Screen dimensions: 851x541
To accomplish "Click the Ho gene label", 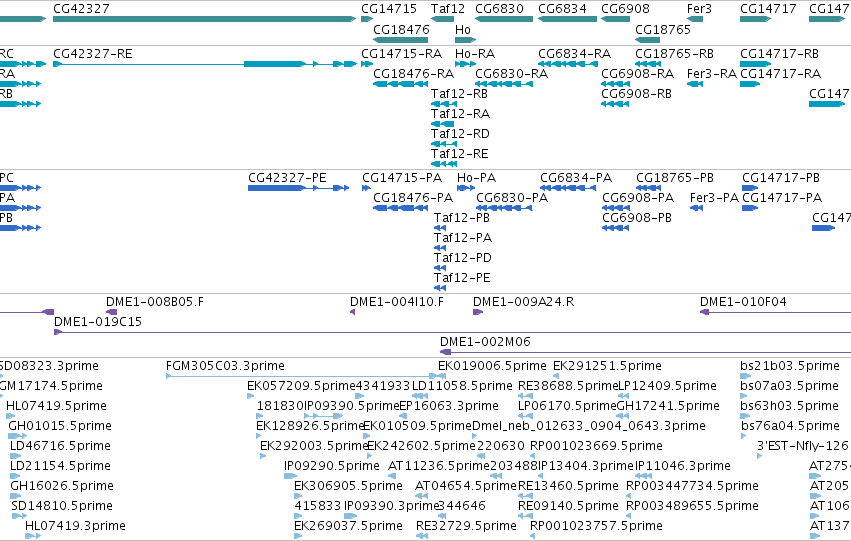I will 462,29.
